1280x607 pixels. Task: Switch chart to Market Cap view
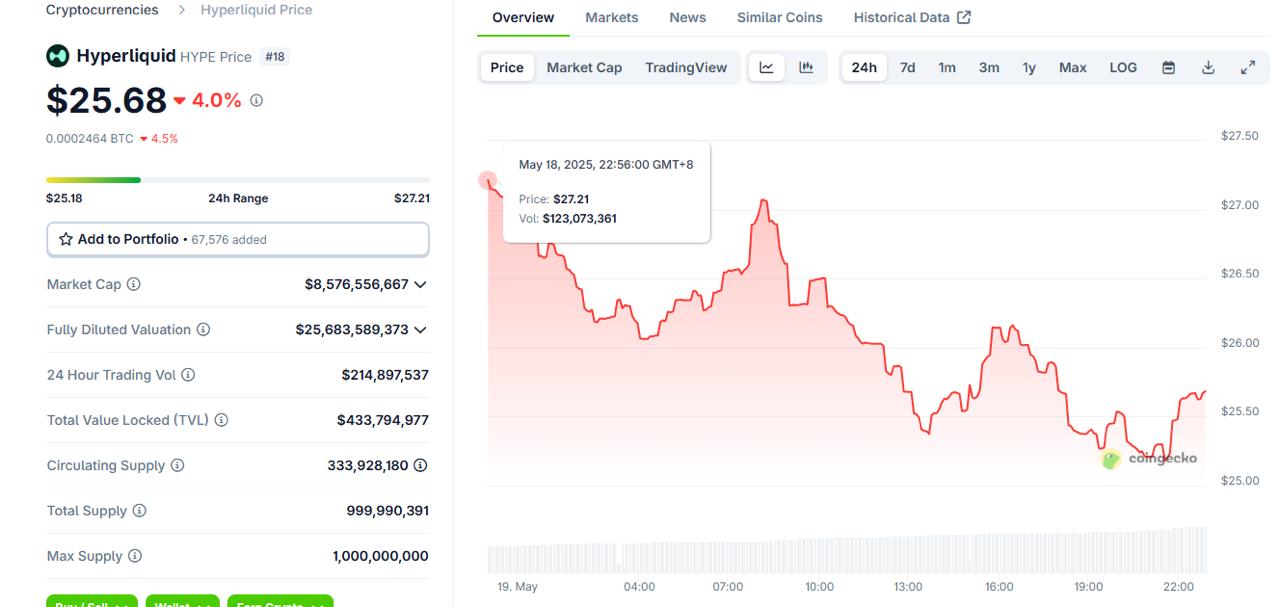tap(584, 67)
